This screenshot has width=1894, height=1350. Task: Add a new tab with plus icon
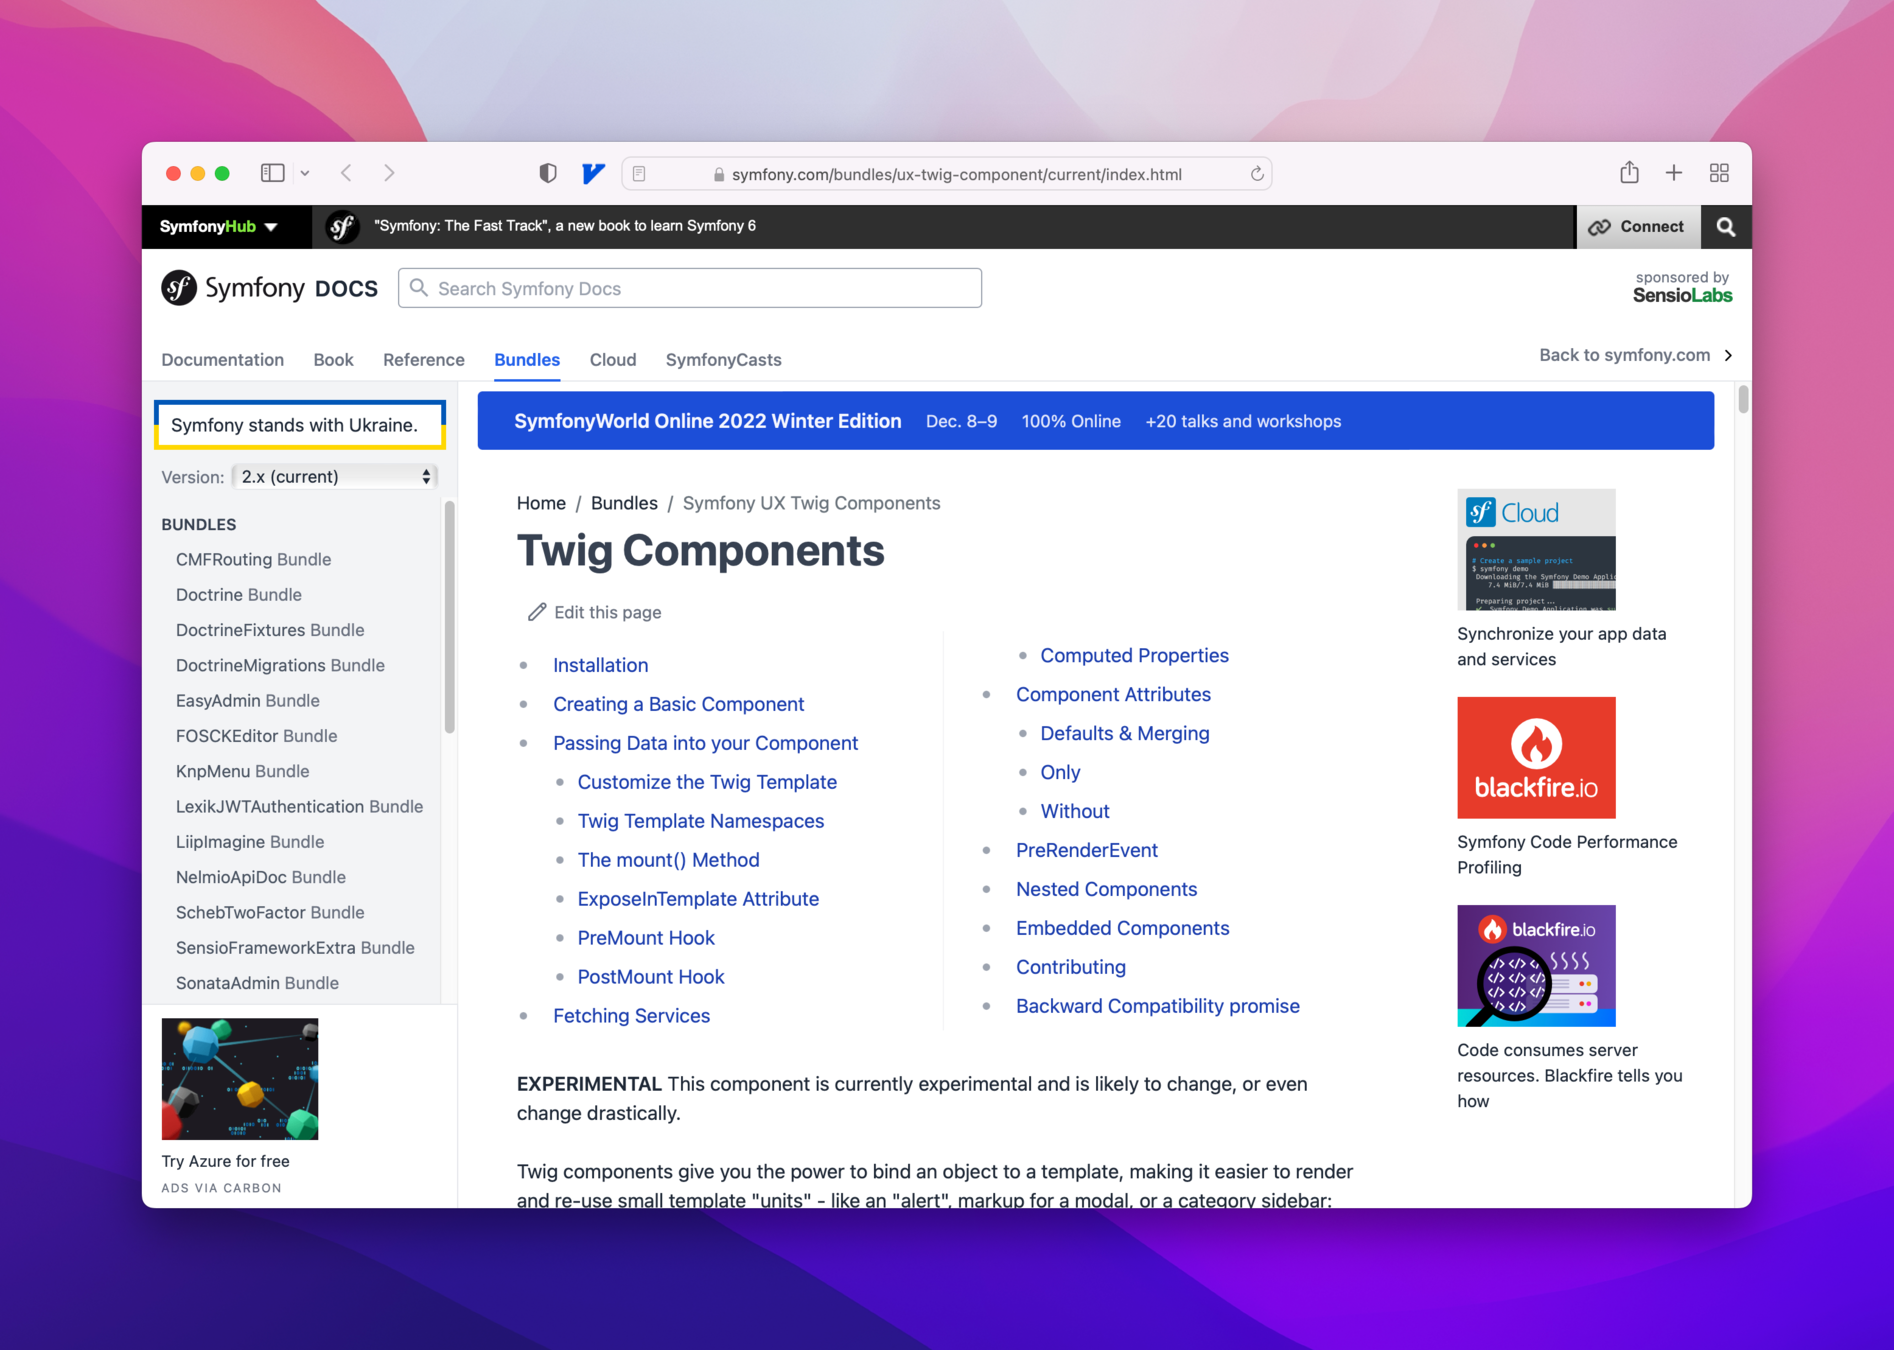(x=1674, y=173)
